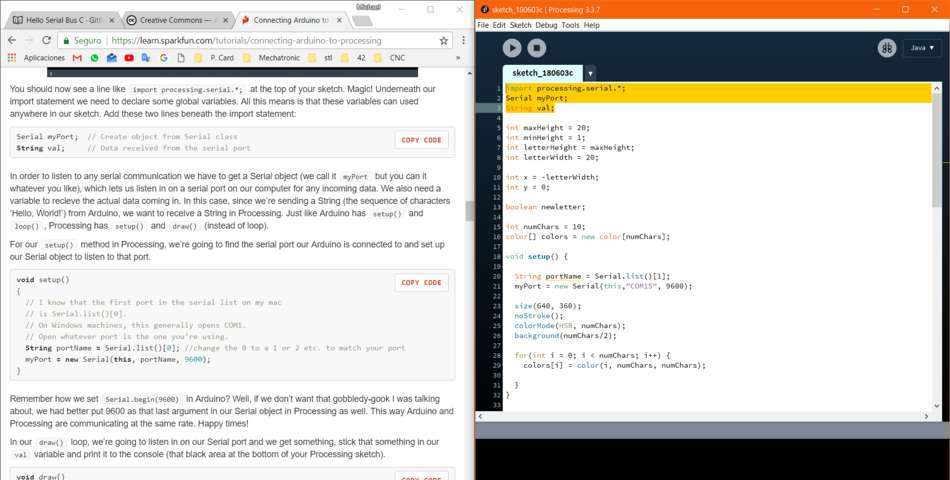The width and height of the screenshot is (950, 480).
Task: Open the sketch tab arrow menu
Action: coord(590,73)
